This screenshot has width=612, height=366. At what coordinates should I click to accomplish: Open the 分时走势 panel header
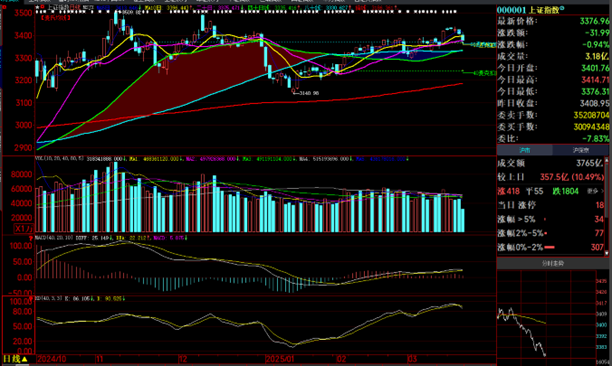(x=552, y=264)
